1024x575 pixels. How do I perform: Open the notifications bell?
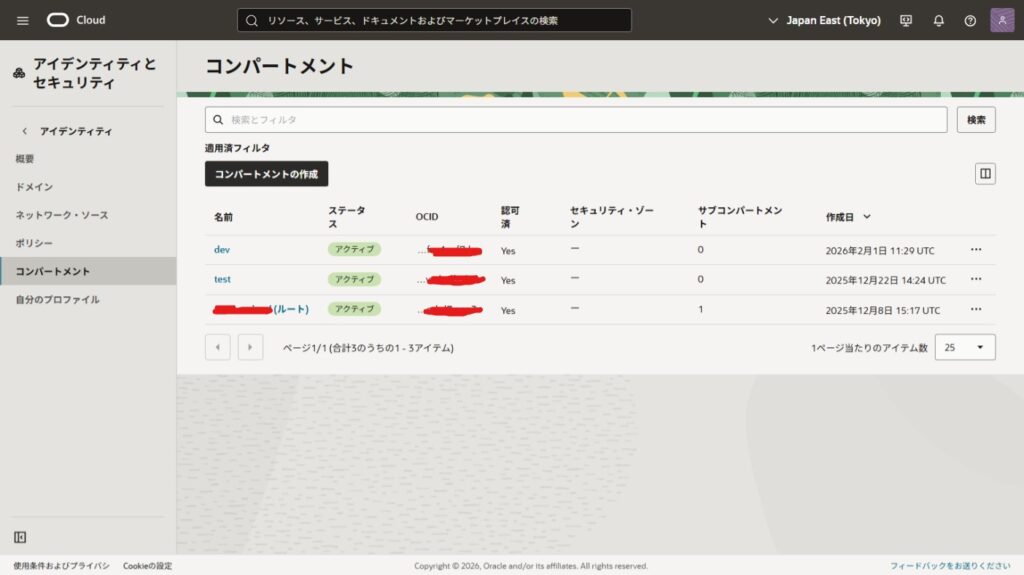tap(938, 20)
